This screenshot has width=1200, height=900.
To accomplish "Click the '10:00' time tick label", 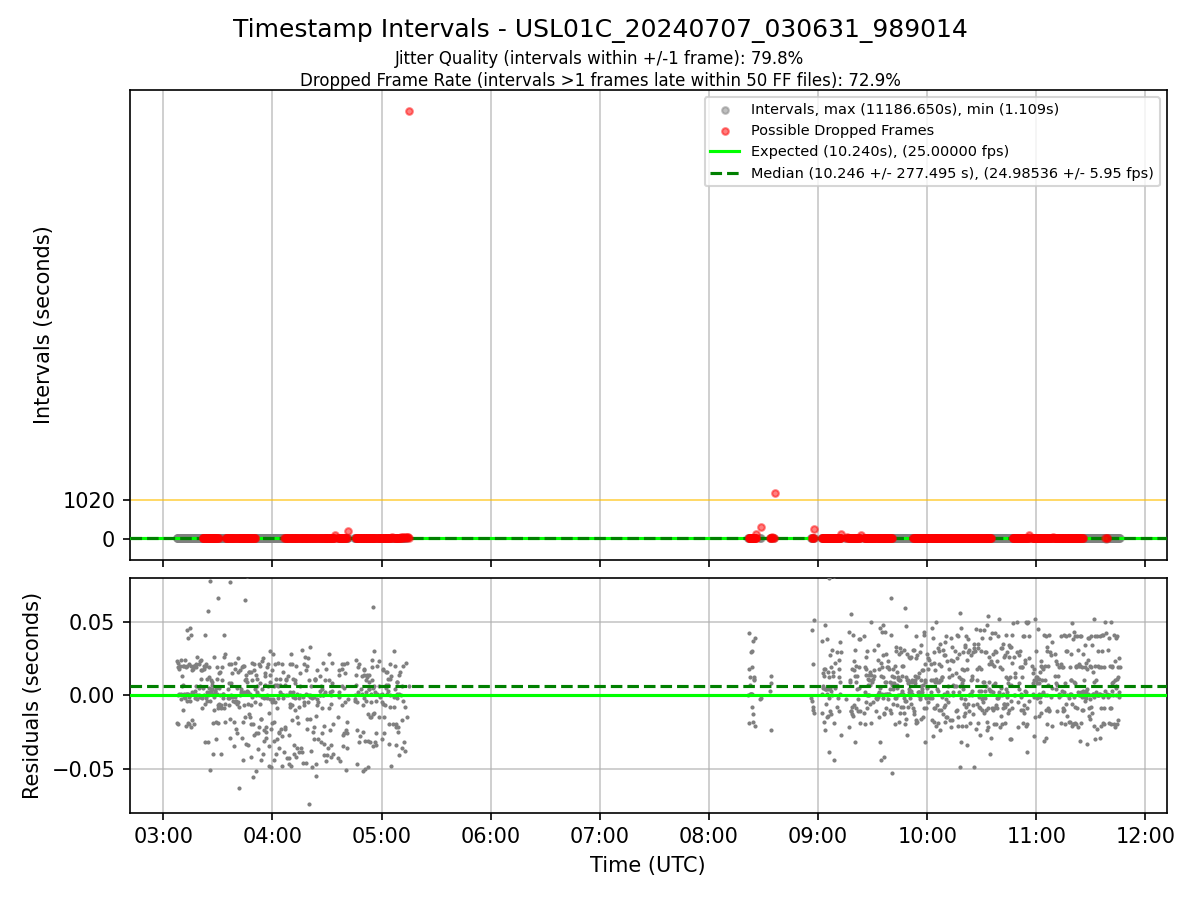I will click(926, 834).
